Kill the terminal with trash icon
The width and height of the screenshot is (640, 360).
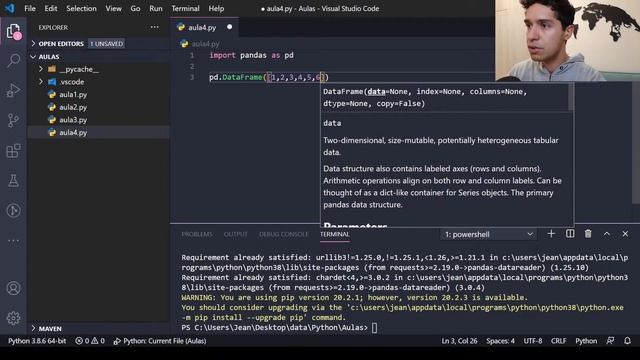[x=588, y=233]
